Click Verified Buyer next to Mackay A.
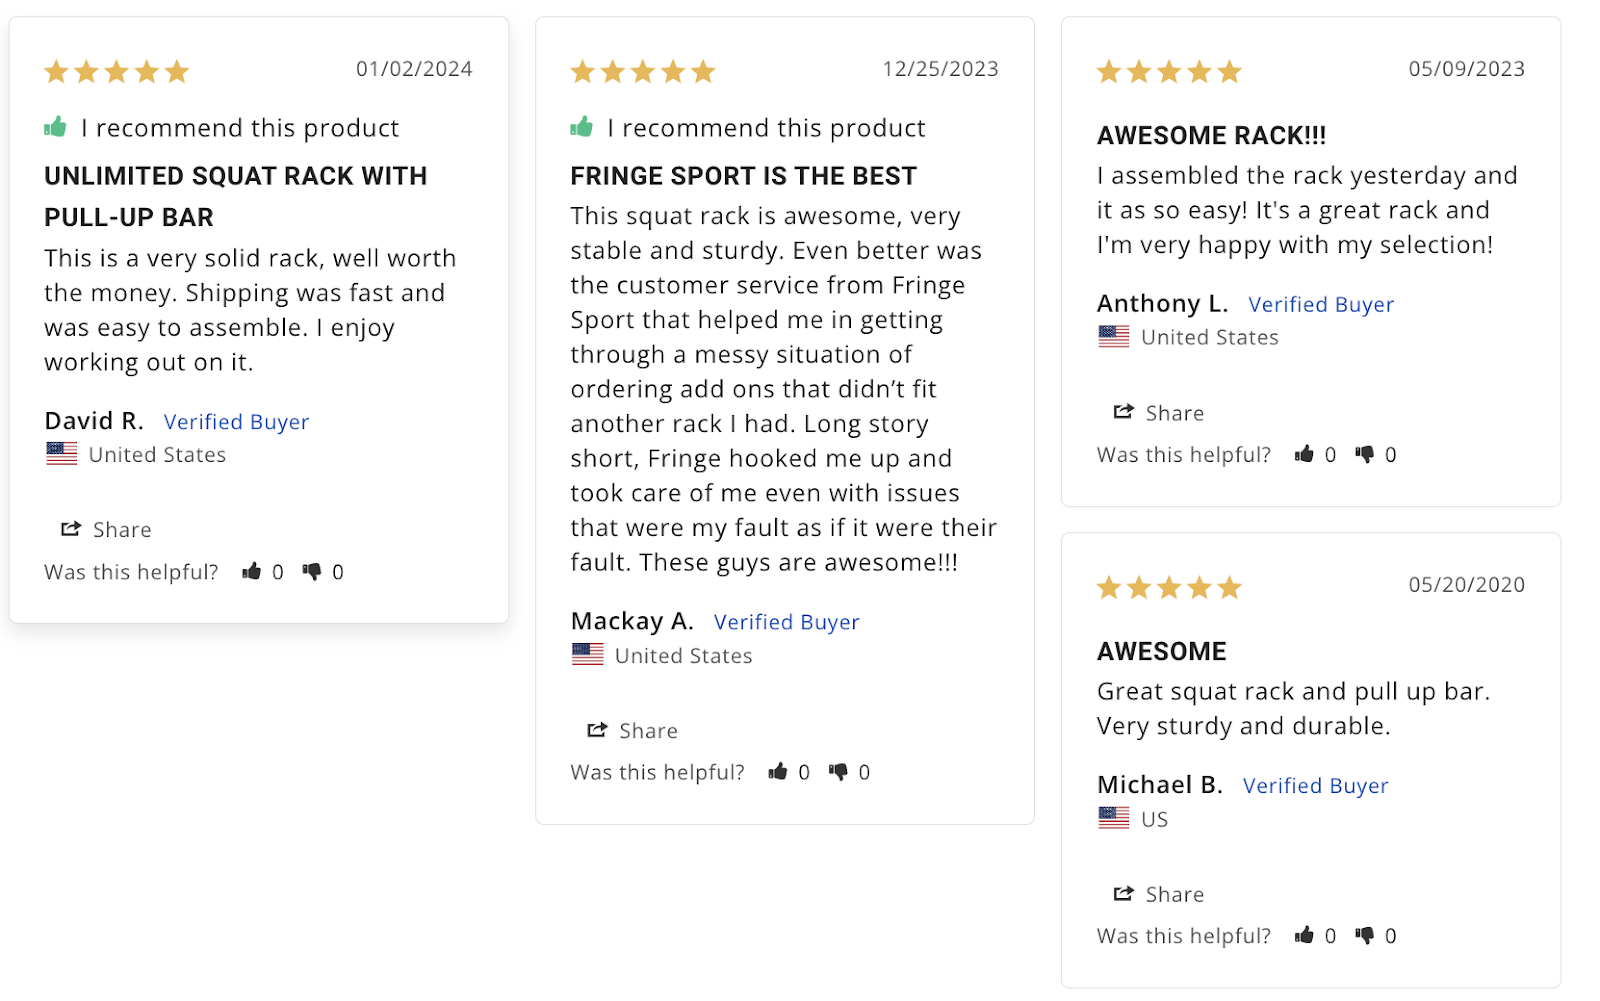The height and width of the screenshot is (1001, 1600). pyautogui.click(x=787, y=622)
